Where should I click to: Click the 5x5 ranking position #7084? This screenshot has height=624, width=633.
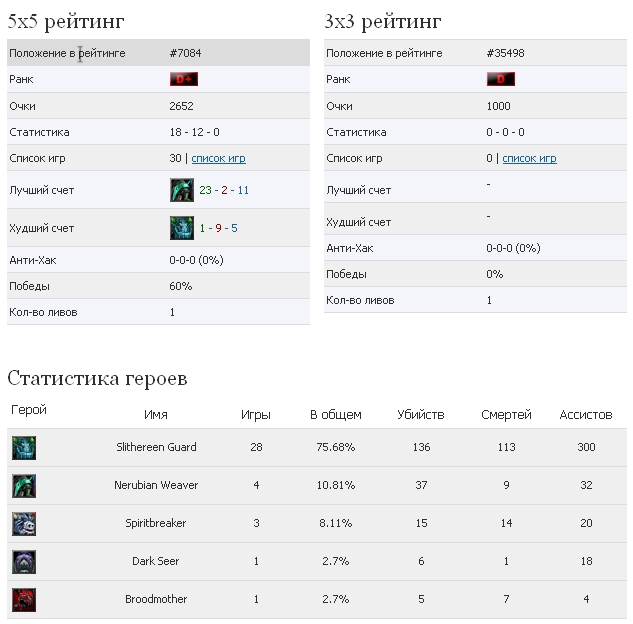[x=187, y=53]
